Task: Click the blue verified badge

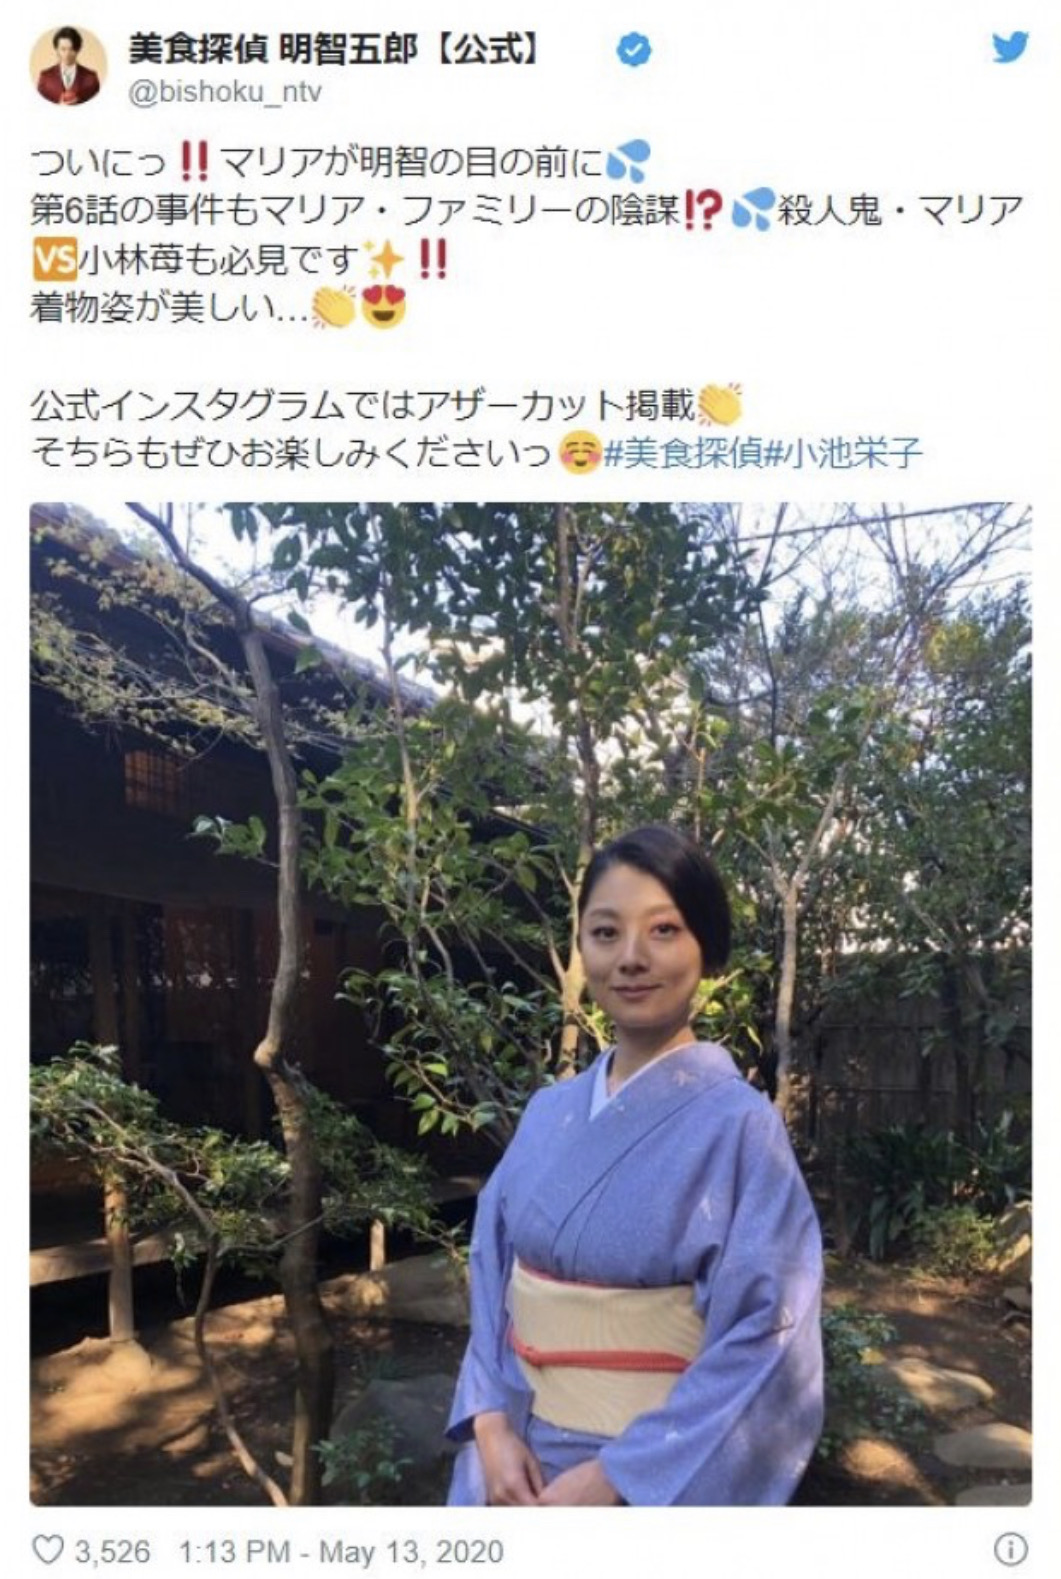Action: [633, 49]
